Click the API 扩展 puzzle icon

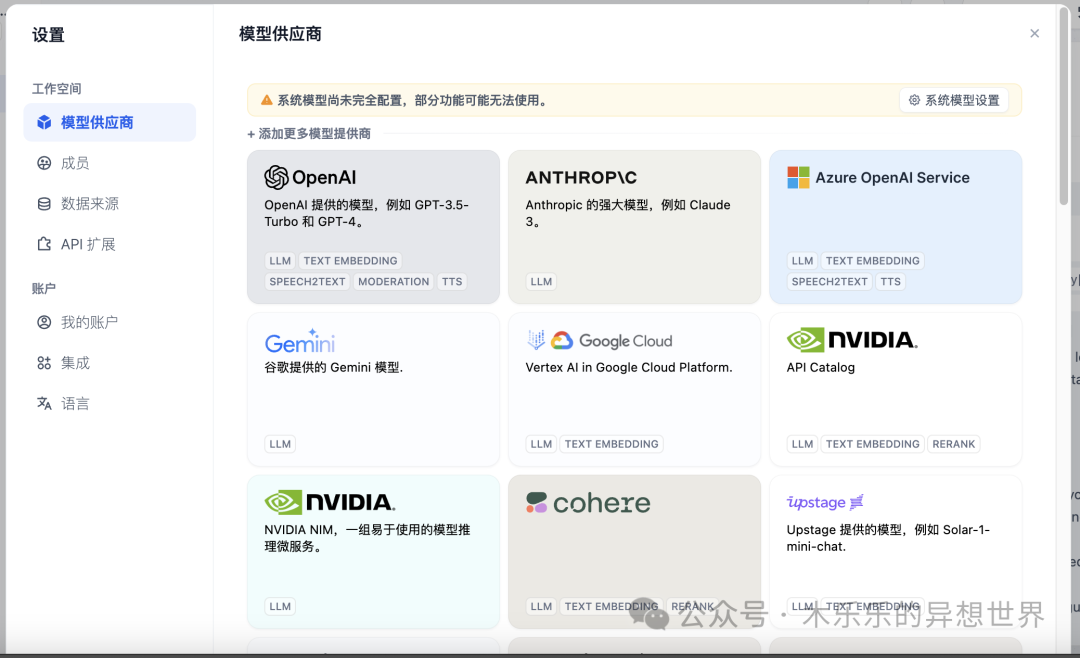coord(44,244)
